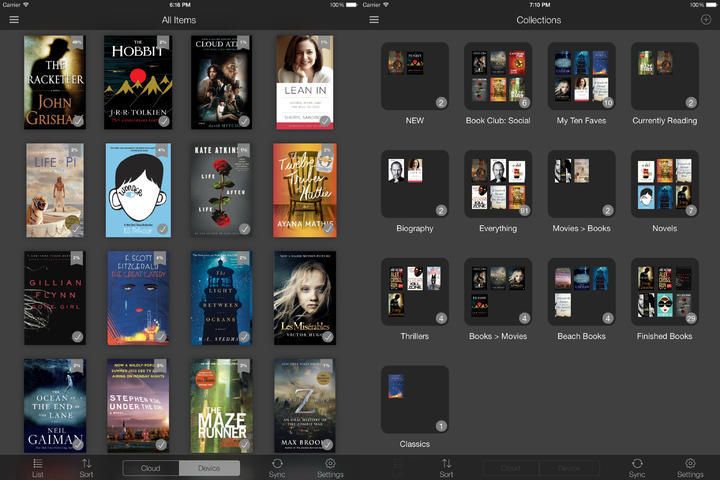Tap Sort icon in All Items toolbar
The width and height of the screenshot is (720, 480).
point(87,467)
